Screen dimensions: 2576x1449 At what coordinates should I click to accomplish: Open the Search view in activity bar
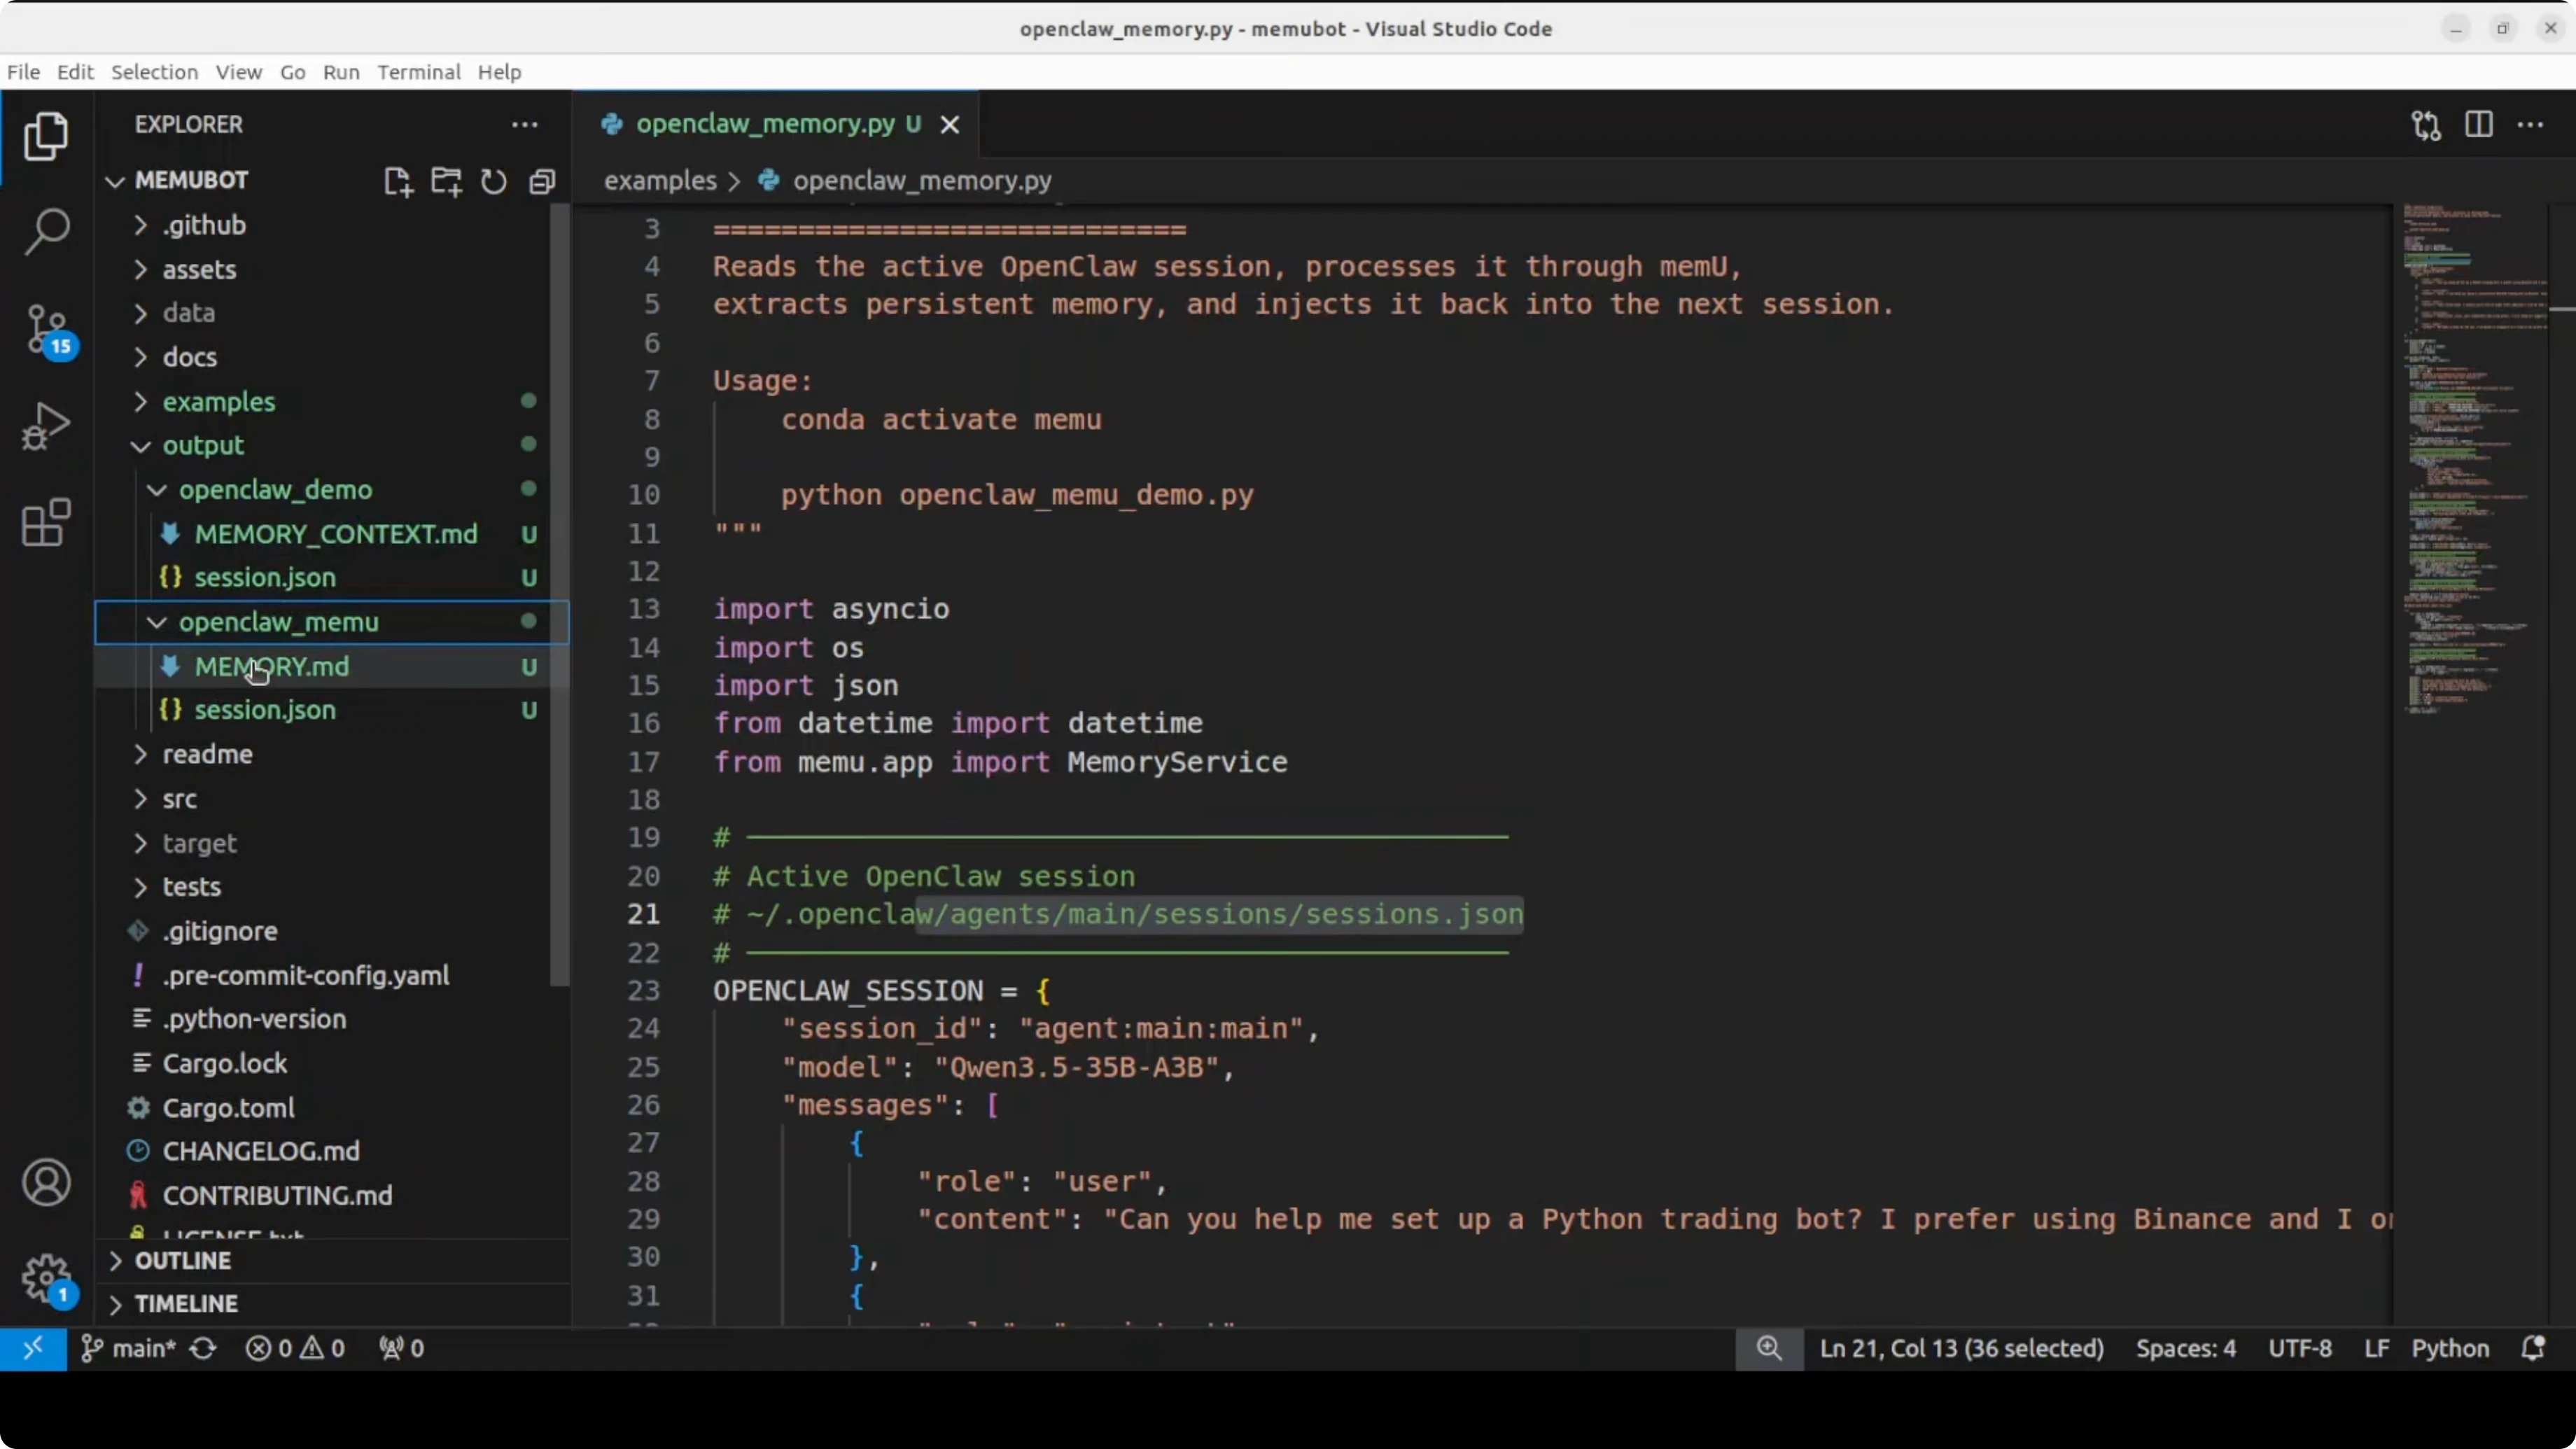tap(46, 231)
